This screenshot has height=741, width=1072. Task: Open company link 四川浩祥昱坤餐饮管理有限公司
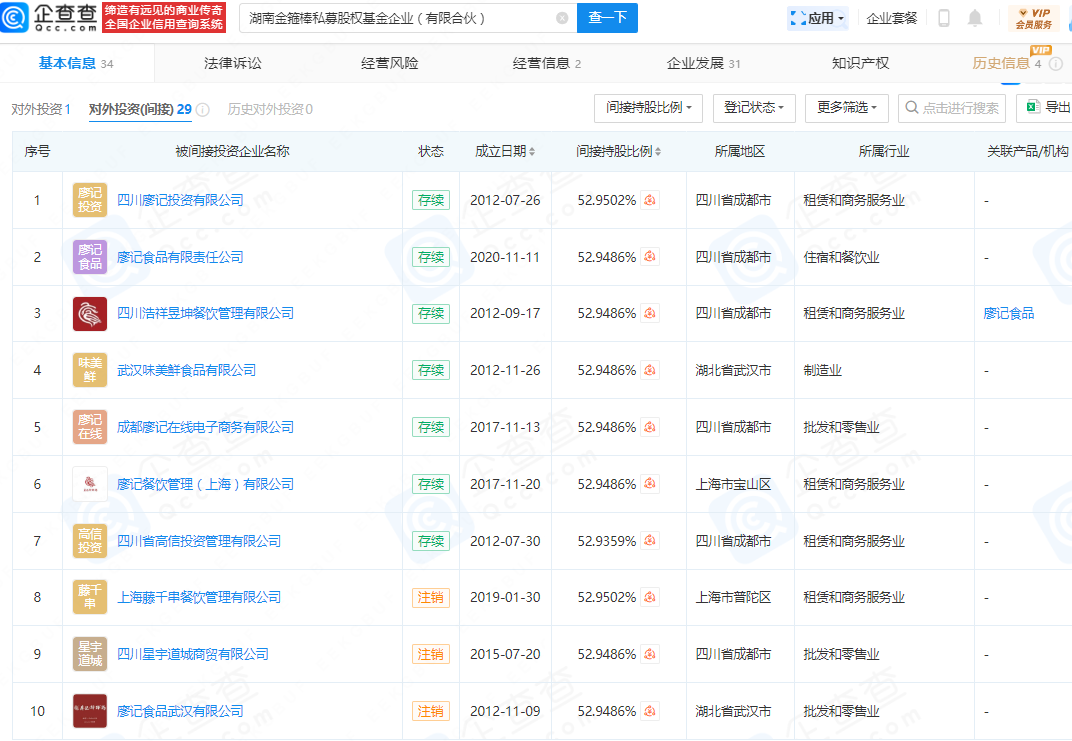click(205, 313)
